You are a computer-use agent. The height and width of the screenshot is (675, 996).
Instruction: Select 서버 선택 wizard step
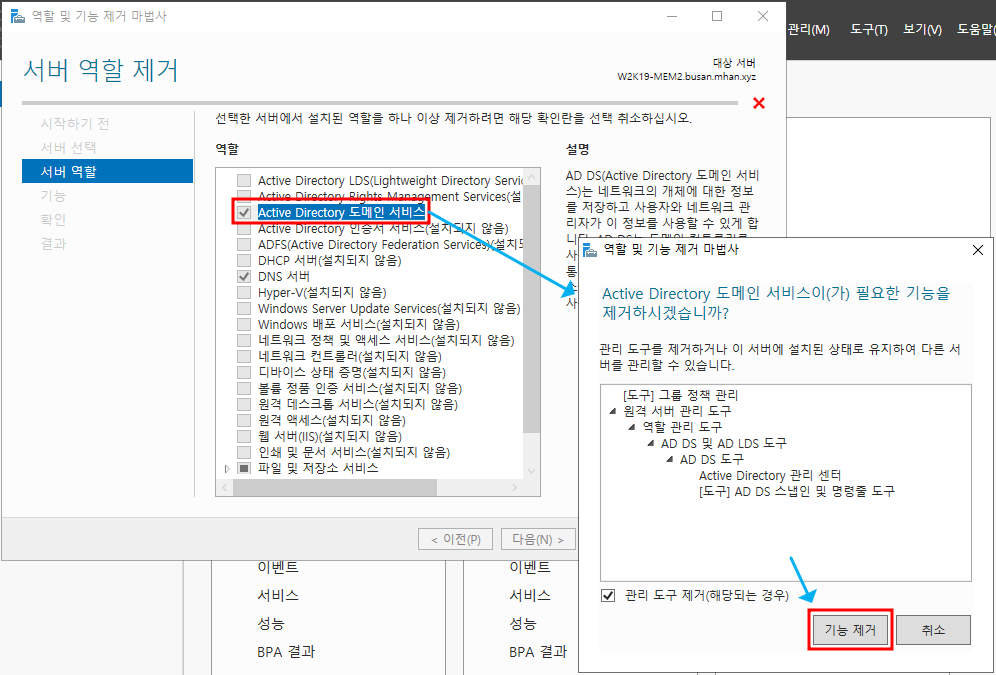tap(69, 147)
